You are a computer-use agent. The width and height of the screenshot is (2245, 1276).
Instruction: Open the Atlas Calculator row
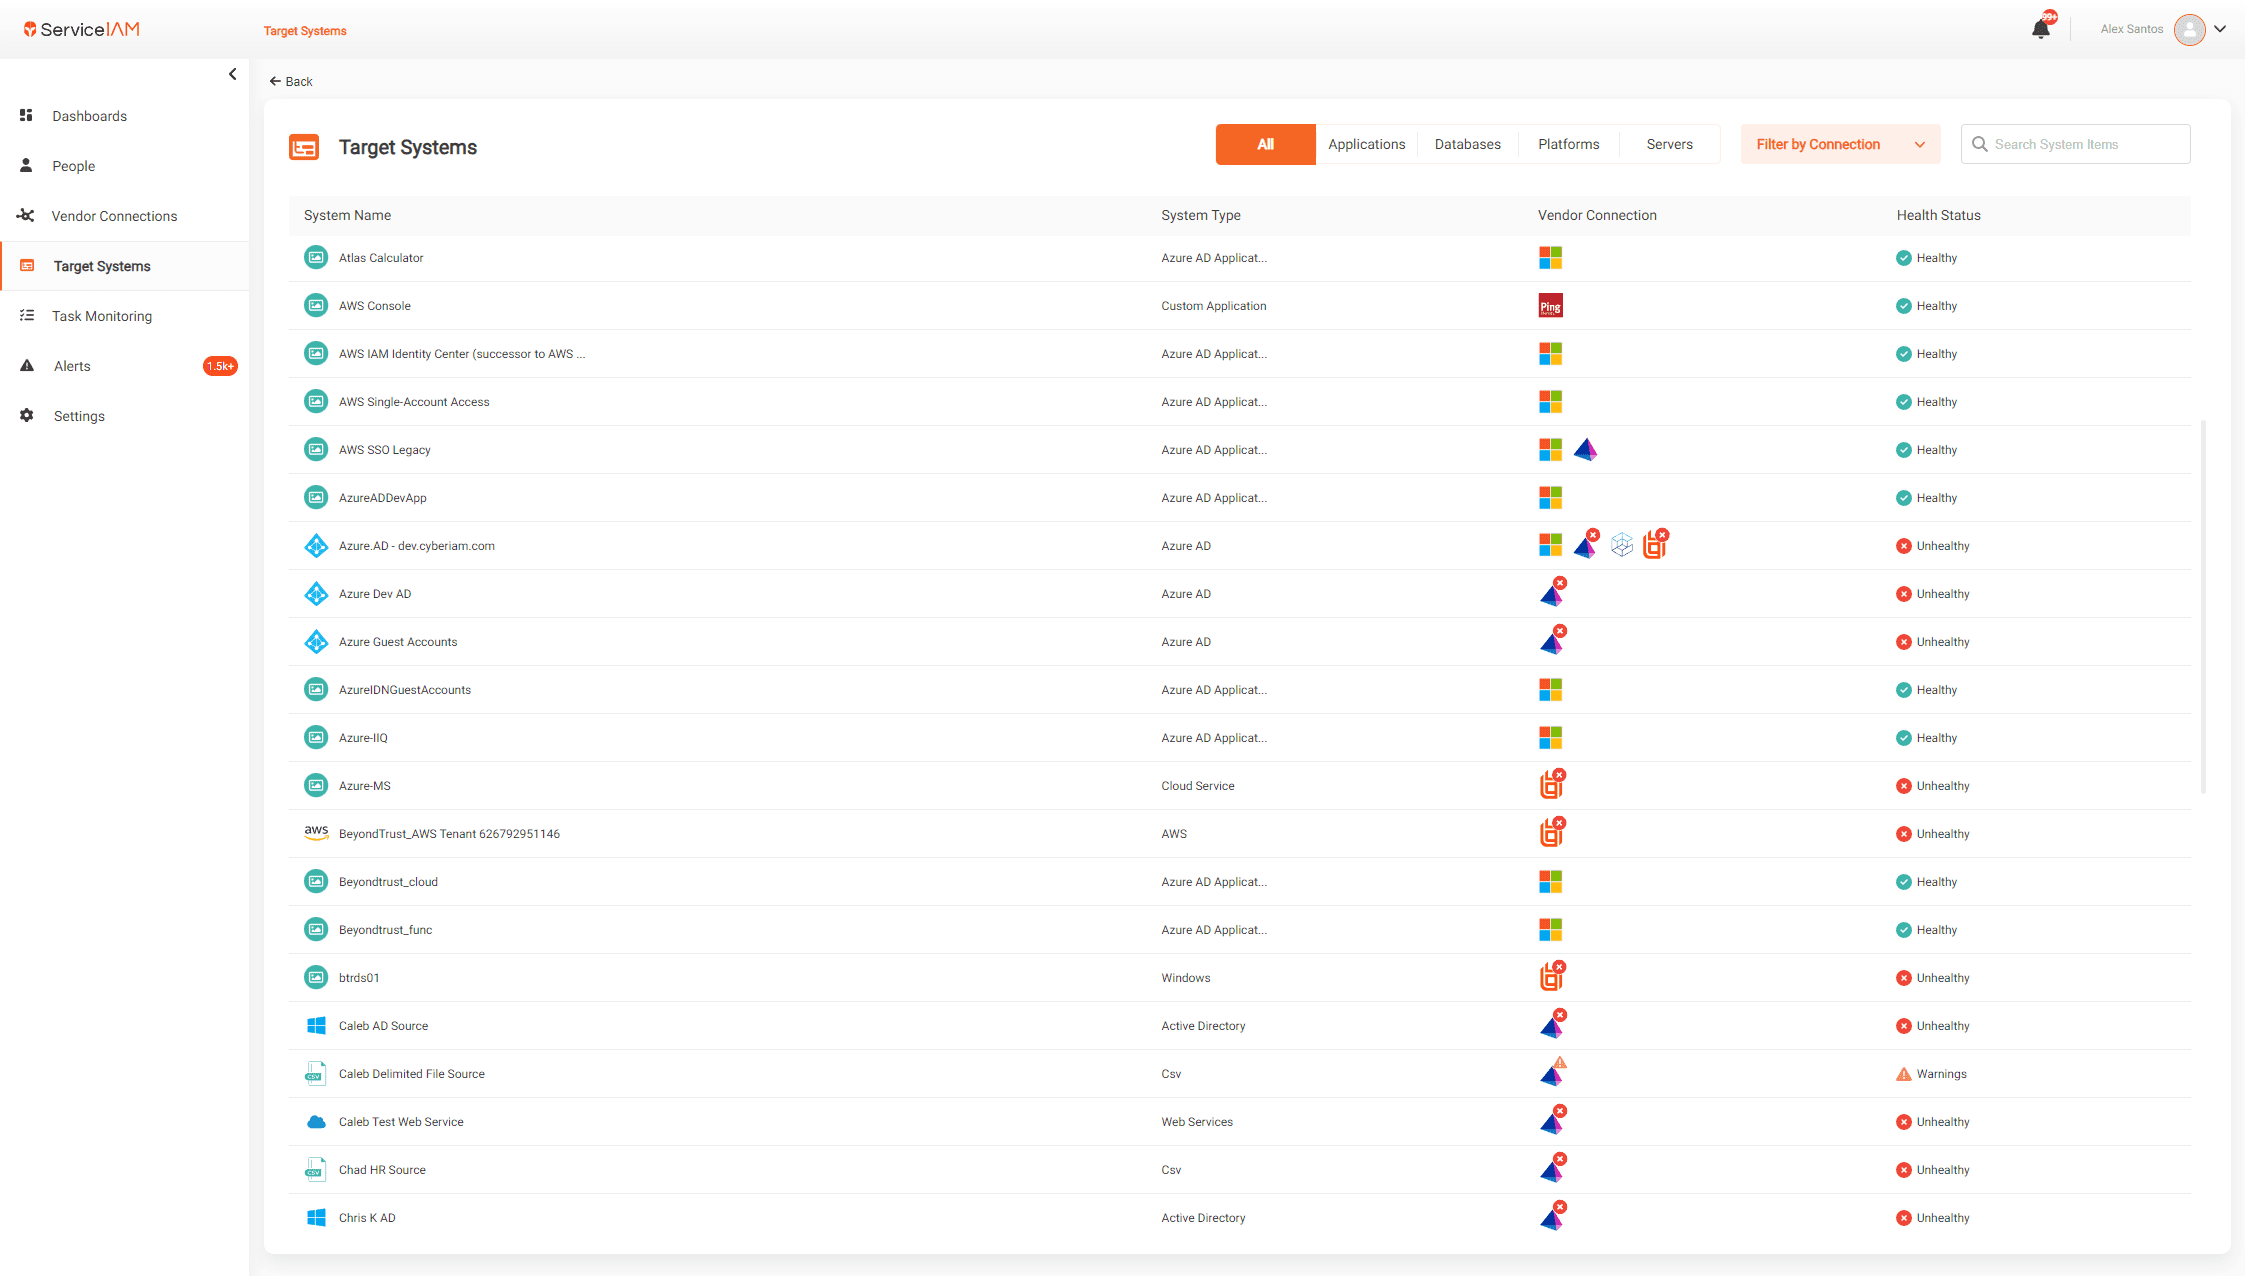tap(1239, 258)
